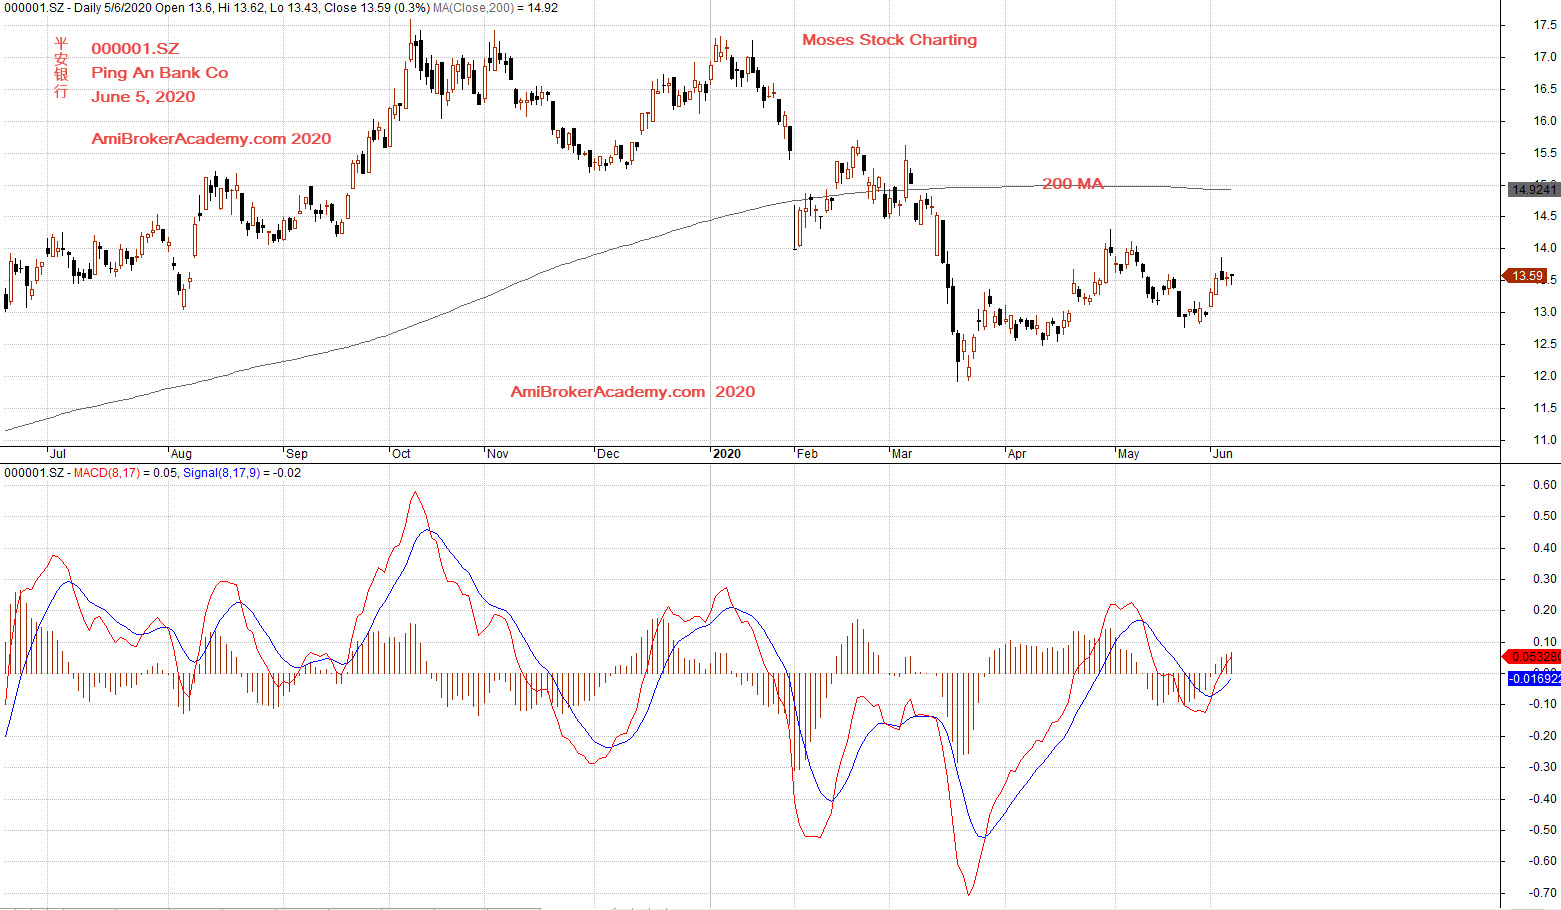Click the 13.59 last price value tag
Viewport: 1561px width, 910px height.
click(x=1526, y=276)
